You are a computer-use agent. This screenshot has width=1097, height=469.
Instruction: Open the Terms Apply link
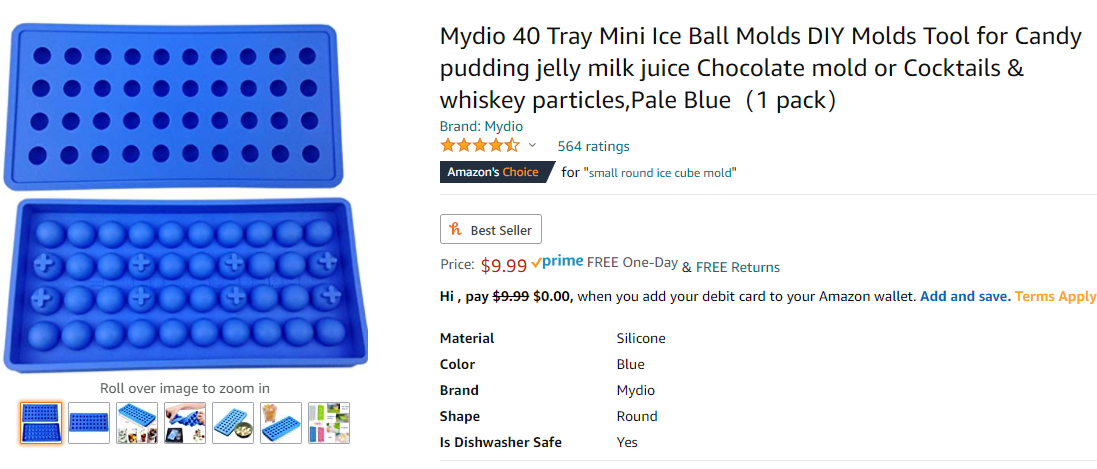pos(1056,296)
